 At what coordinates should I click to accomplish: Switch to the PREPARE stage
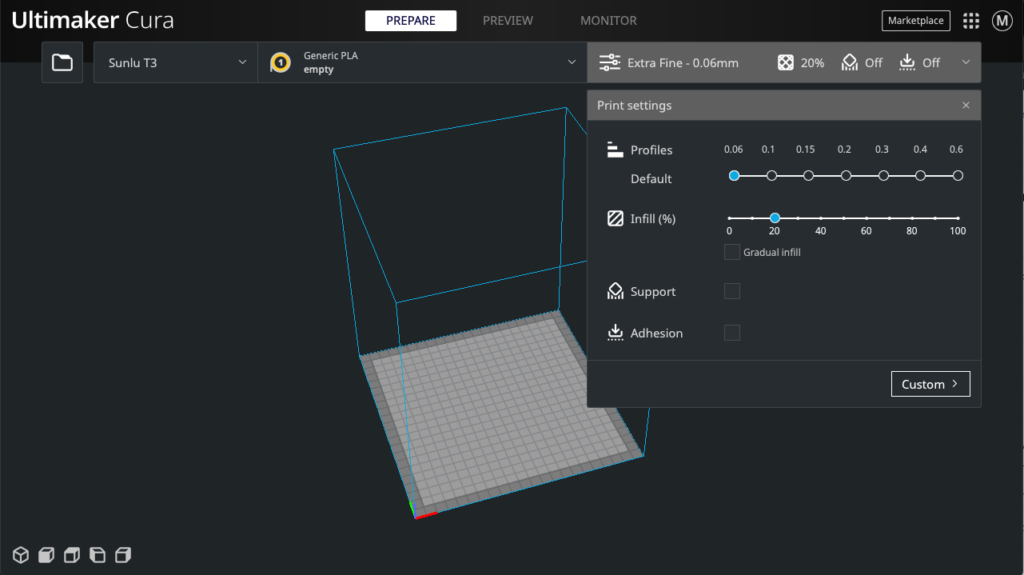point(411,21)
